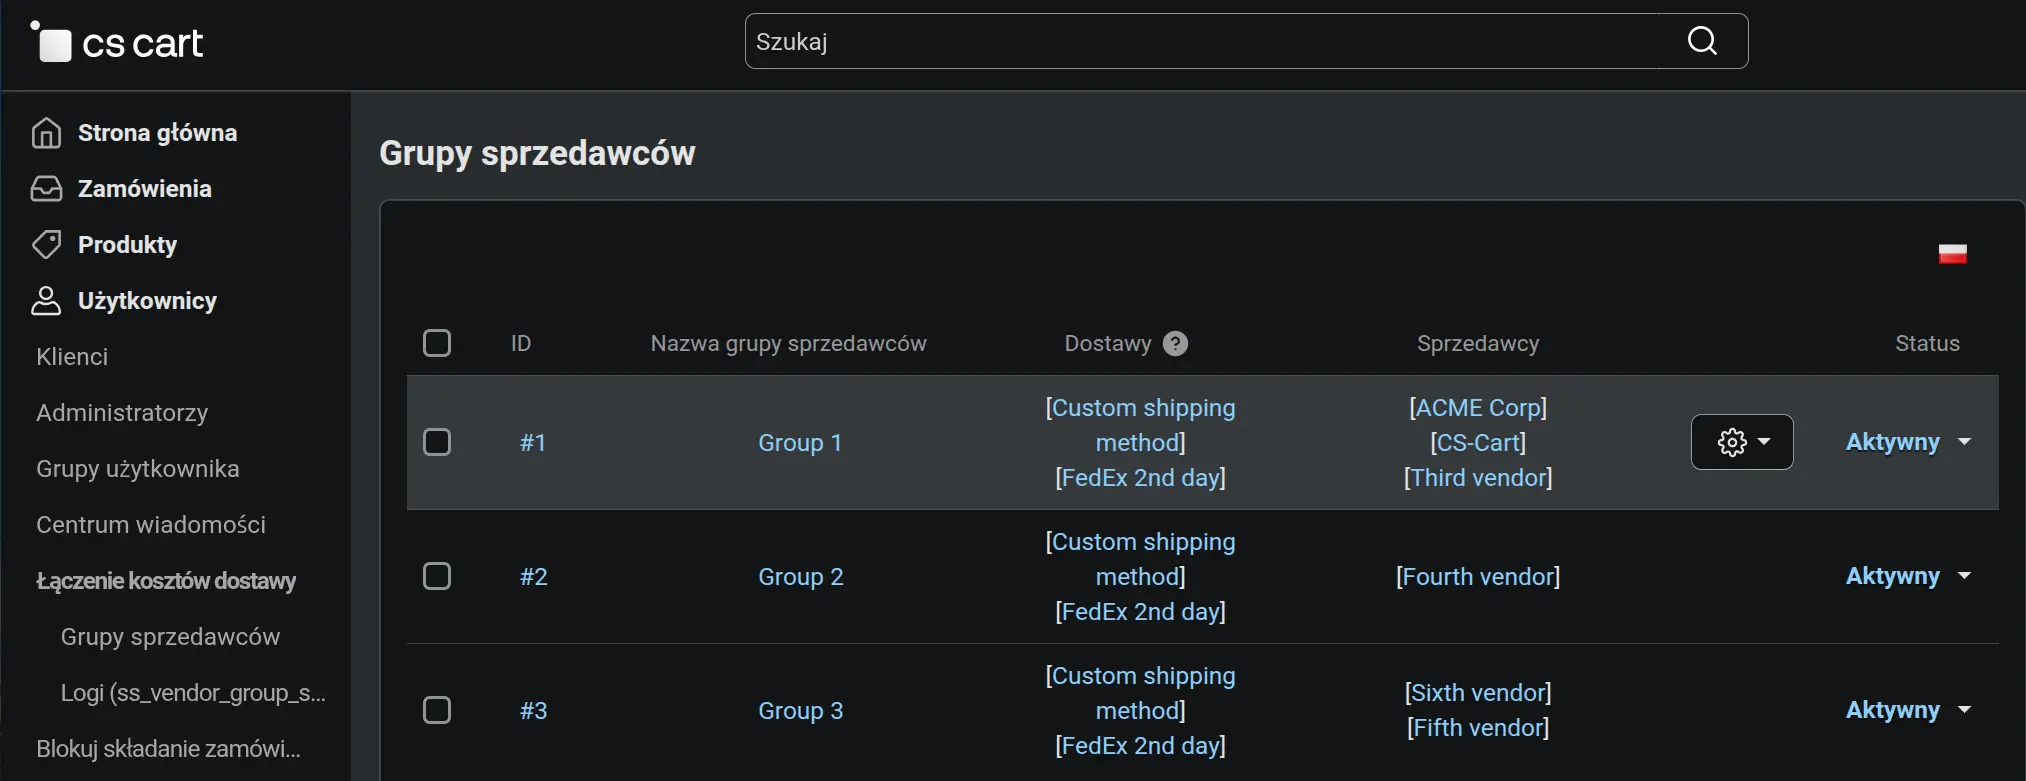This screenshot has width=2026, height=781.
Task: Click the Sprzedawcy column header
Action: pos(1478,344)
